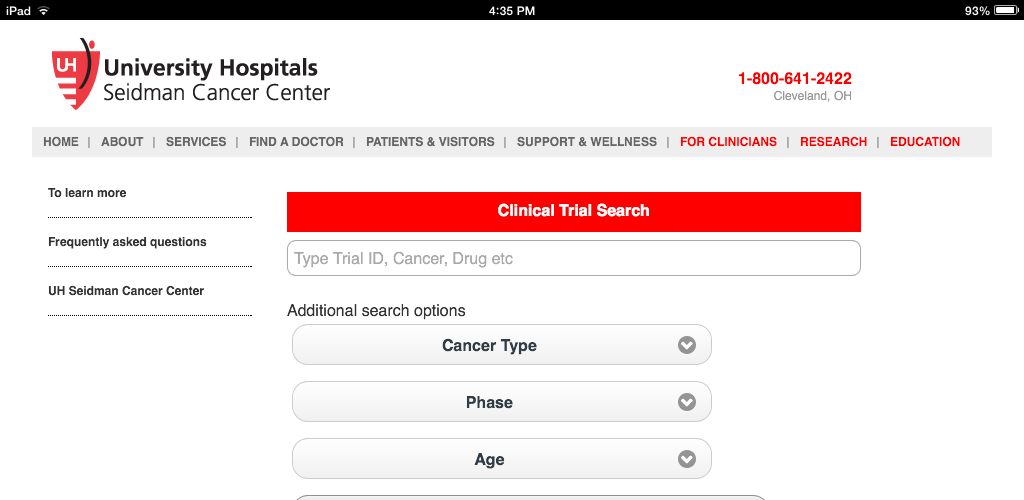Go to the HOME menu item

pyautogui.click(x=61, y=142)
